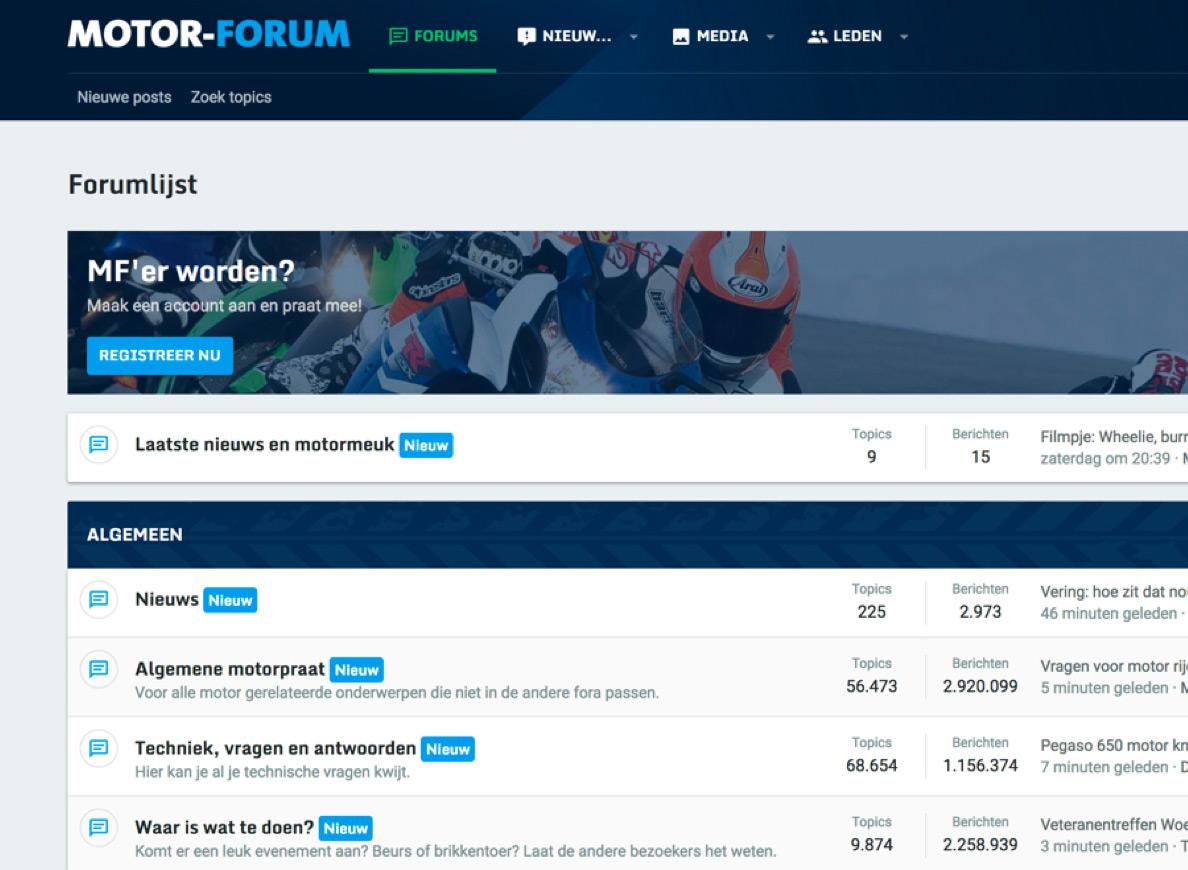Viewport: 1188px width, 870px height.
Task: Click the chat icon beside Laatste nieuws en motormeuk
Action: [x=98, y=445]
